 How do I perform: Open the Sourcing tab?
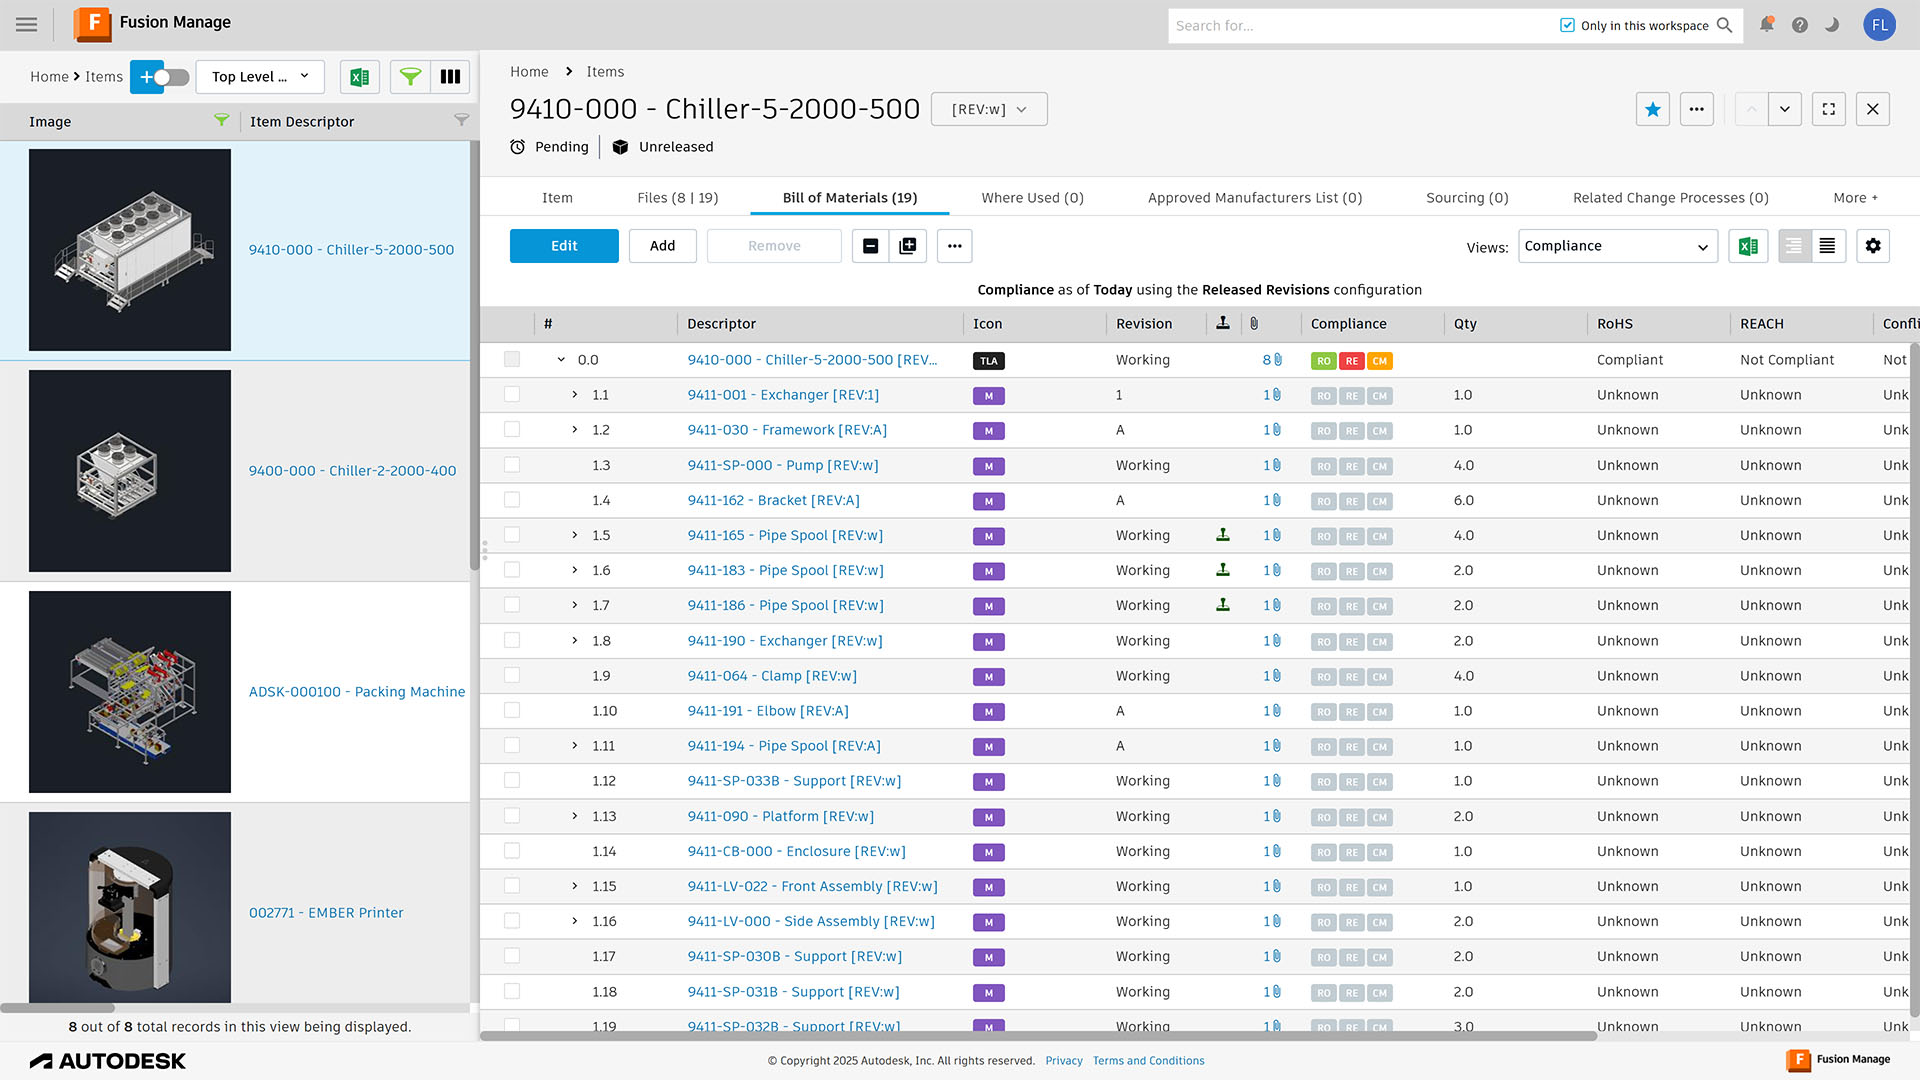[1466, 198]
